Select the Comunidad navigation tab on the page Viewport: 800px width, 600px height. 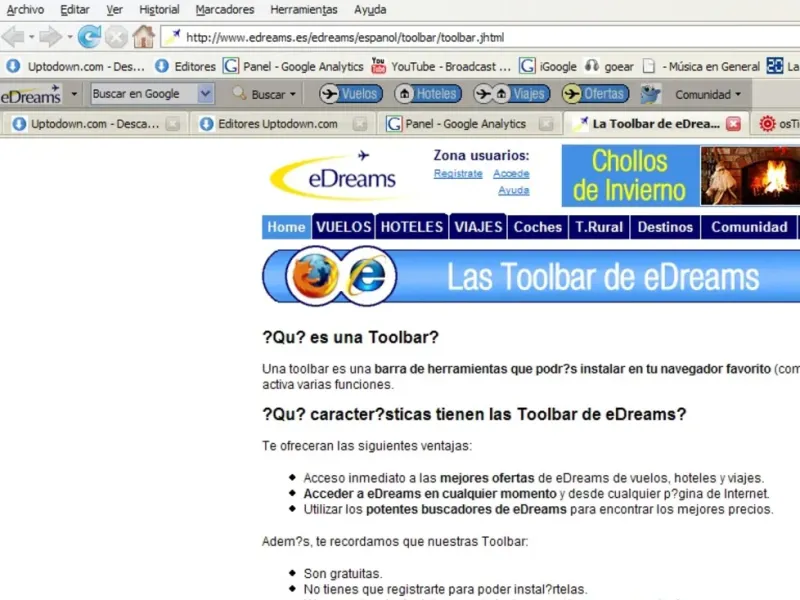pos(749,227)
